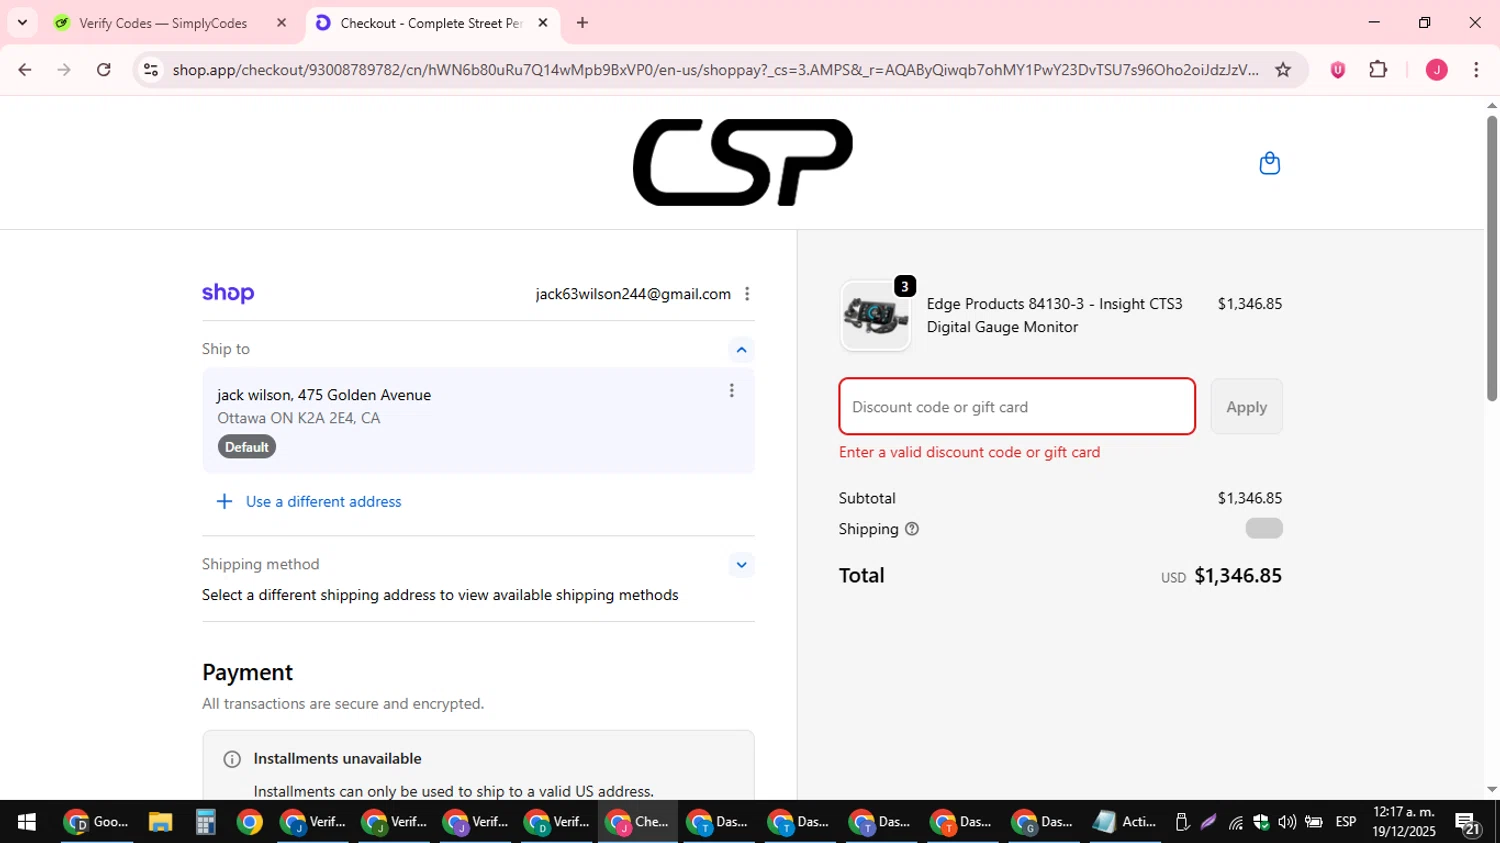
Task: Click the shipping info question mark icon
Action: (912, 529)
